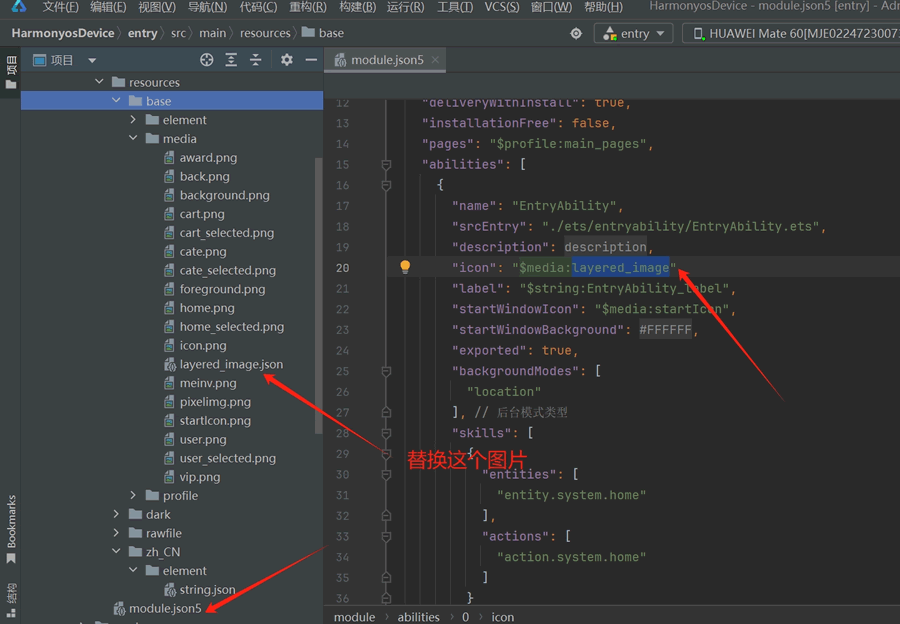The height and width of the screenshot is (624, 900).
Task: Click icon in editor bottom breadcrumb
Action: tap(503, 617)
